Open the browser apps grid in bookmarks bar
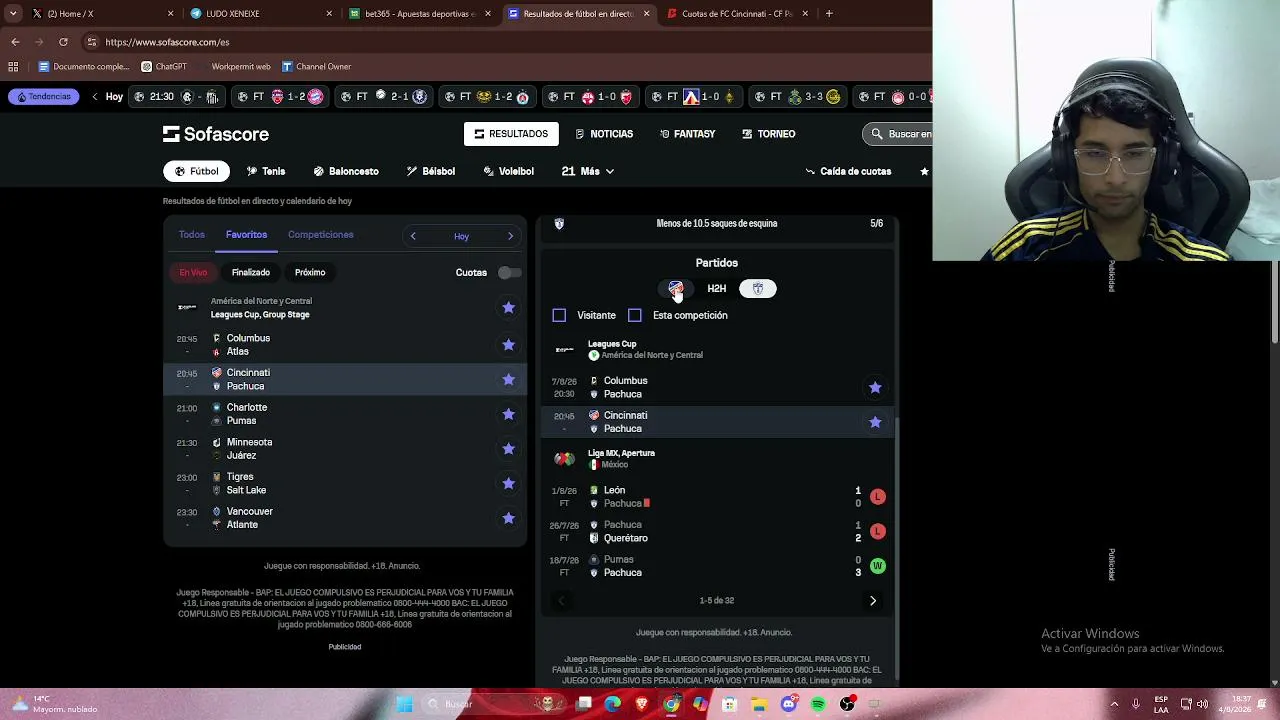1280x720 pixels. point(13,67)
